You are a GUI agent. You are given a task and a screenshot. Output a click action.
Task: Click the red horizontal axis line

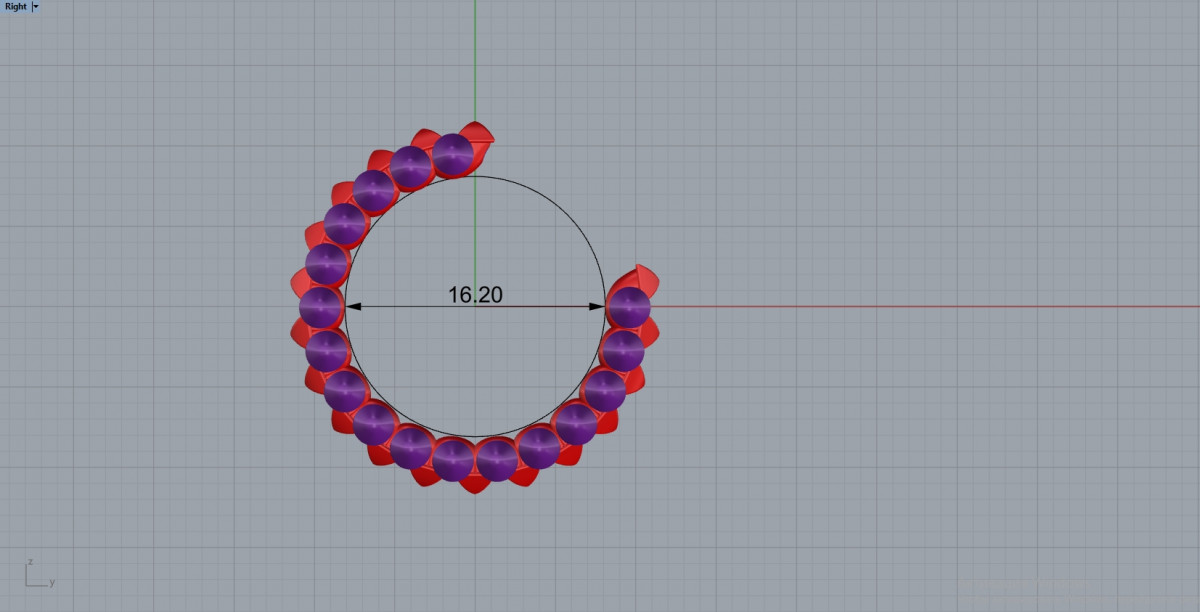900,307
